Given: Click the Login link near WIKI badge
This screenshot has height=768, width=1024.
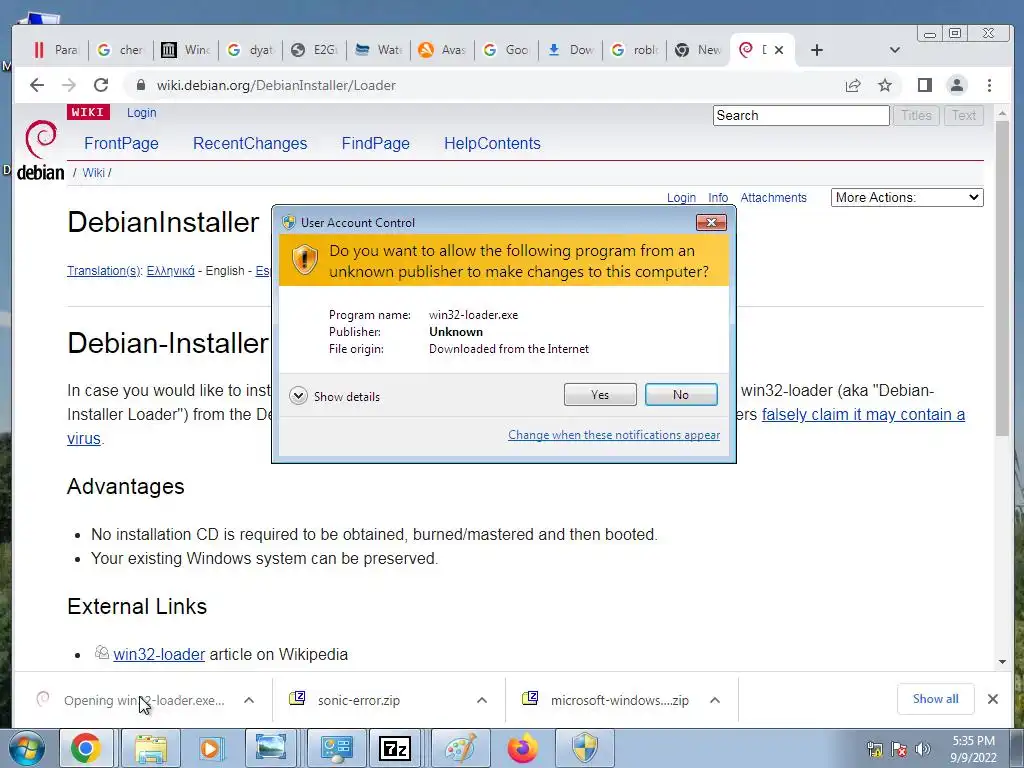Looking at the screenshot, I should pyautogui.click(x=142, y=112).
